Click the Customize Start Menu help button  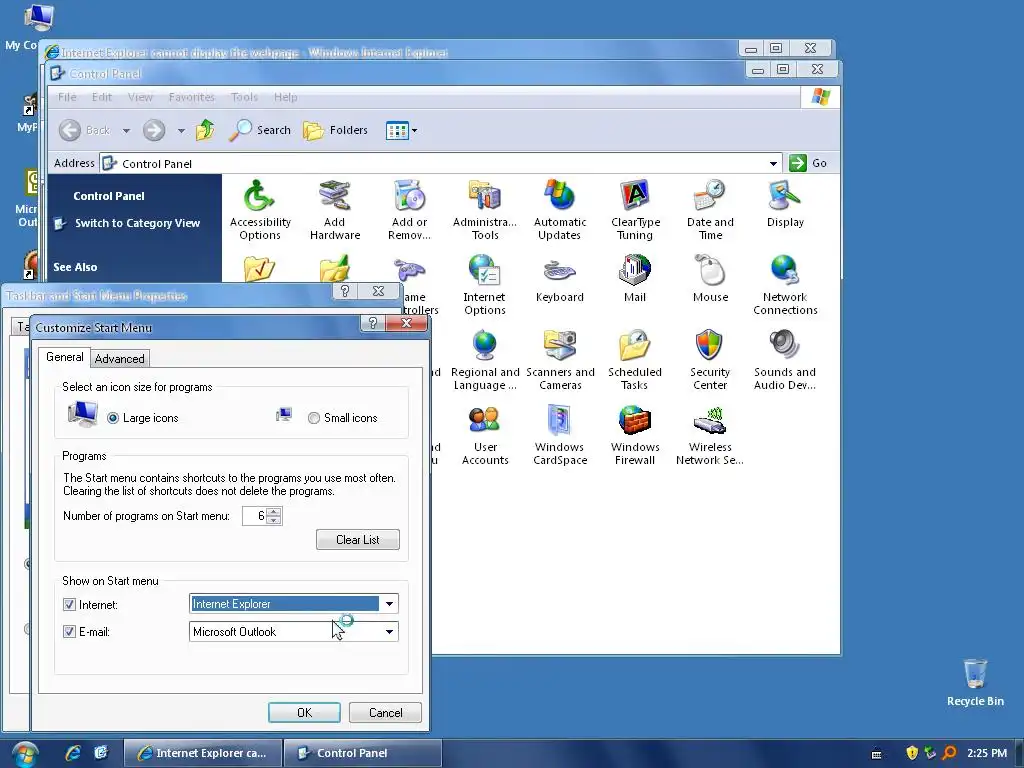pos(372,323)
